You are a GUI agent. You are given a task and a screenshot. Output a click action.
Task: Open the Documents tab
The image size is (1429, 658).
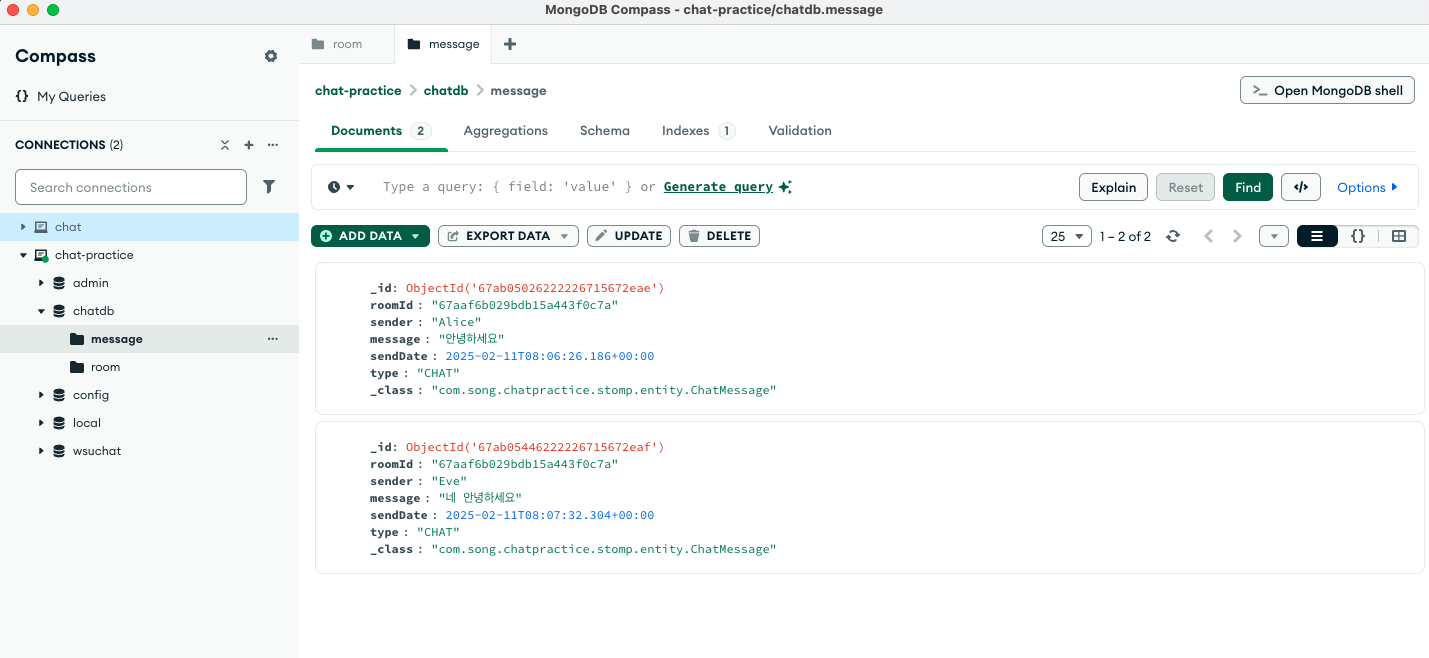381,131
